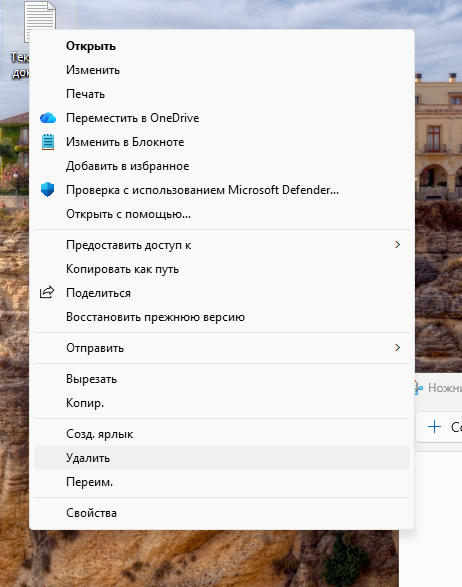Click the OneDrive cloud icon in menu
Image resolution: width=462 pixels, height=587 pixels.
click(48, 118)
